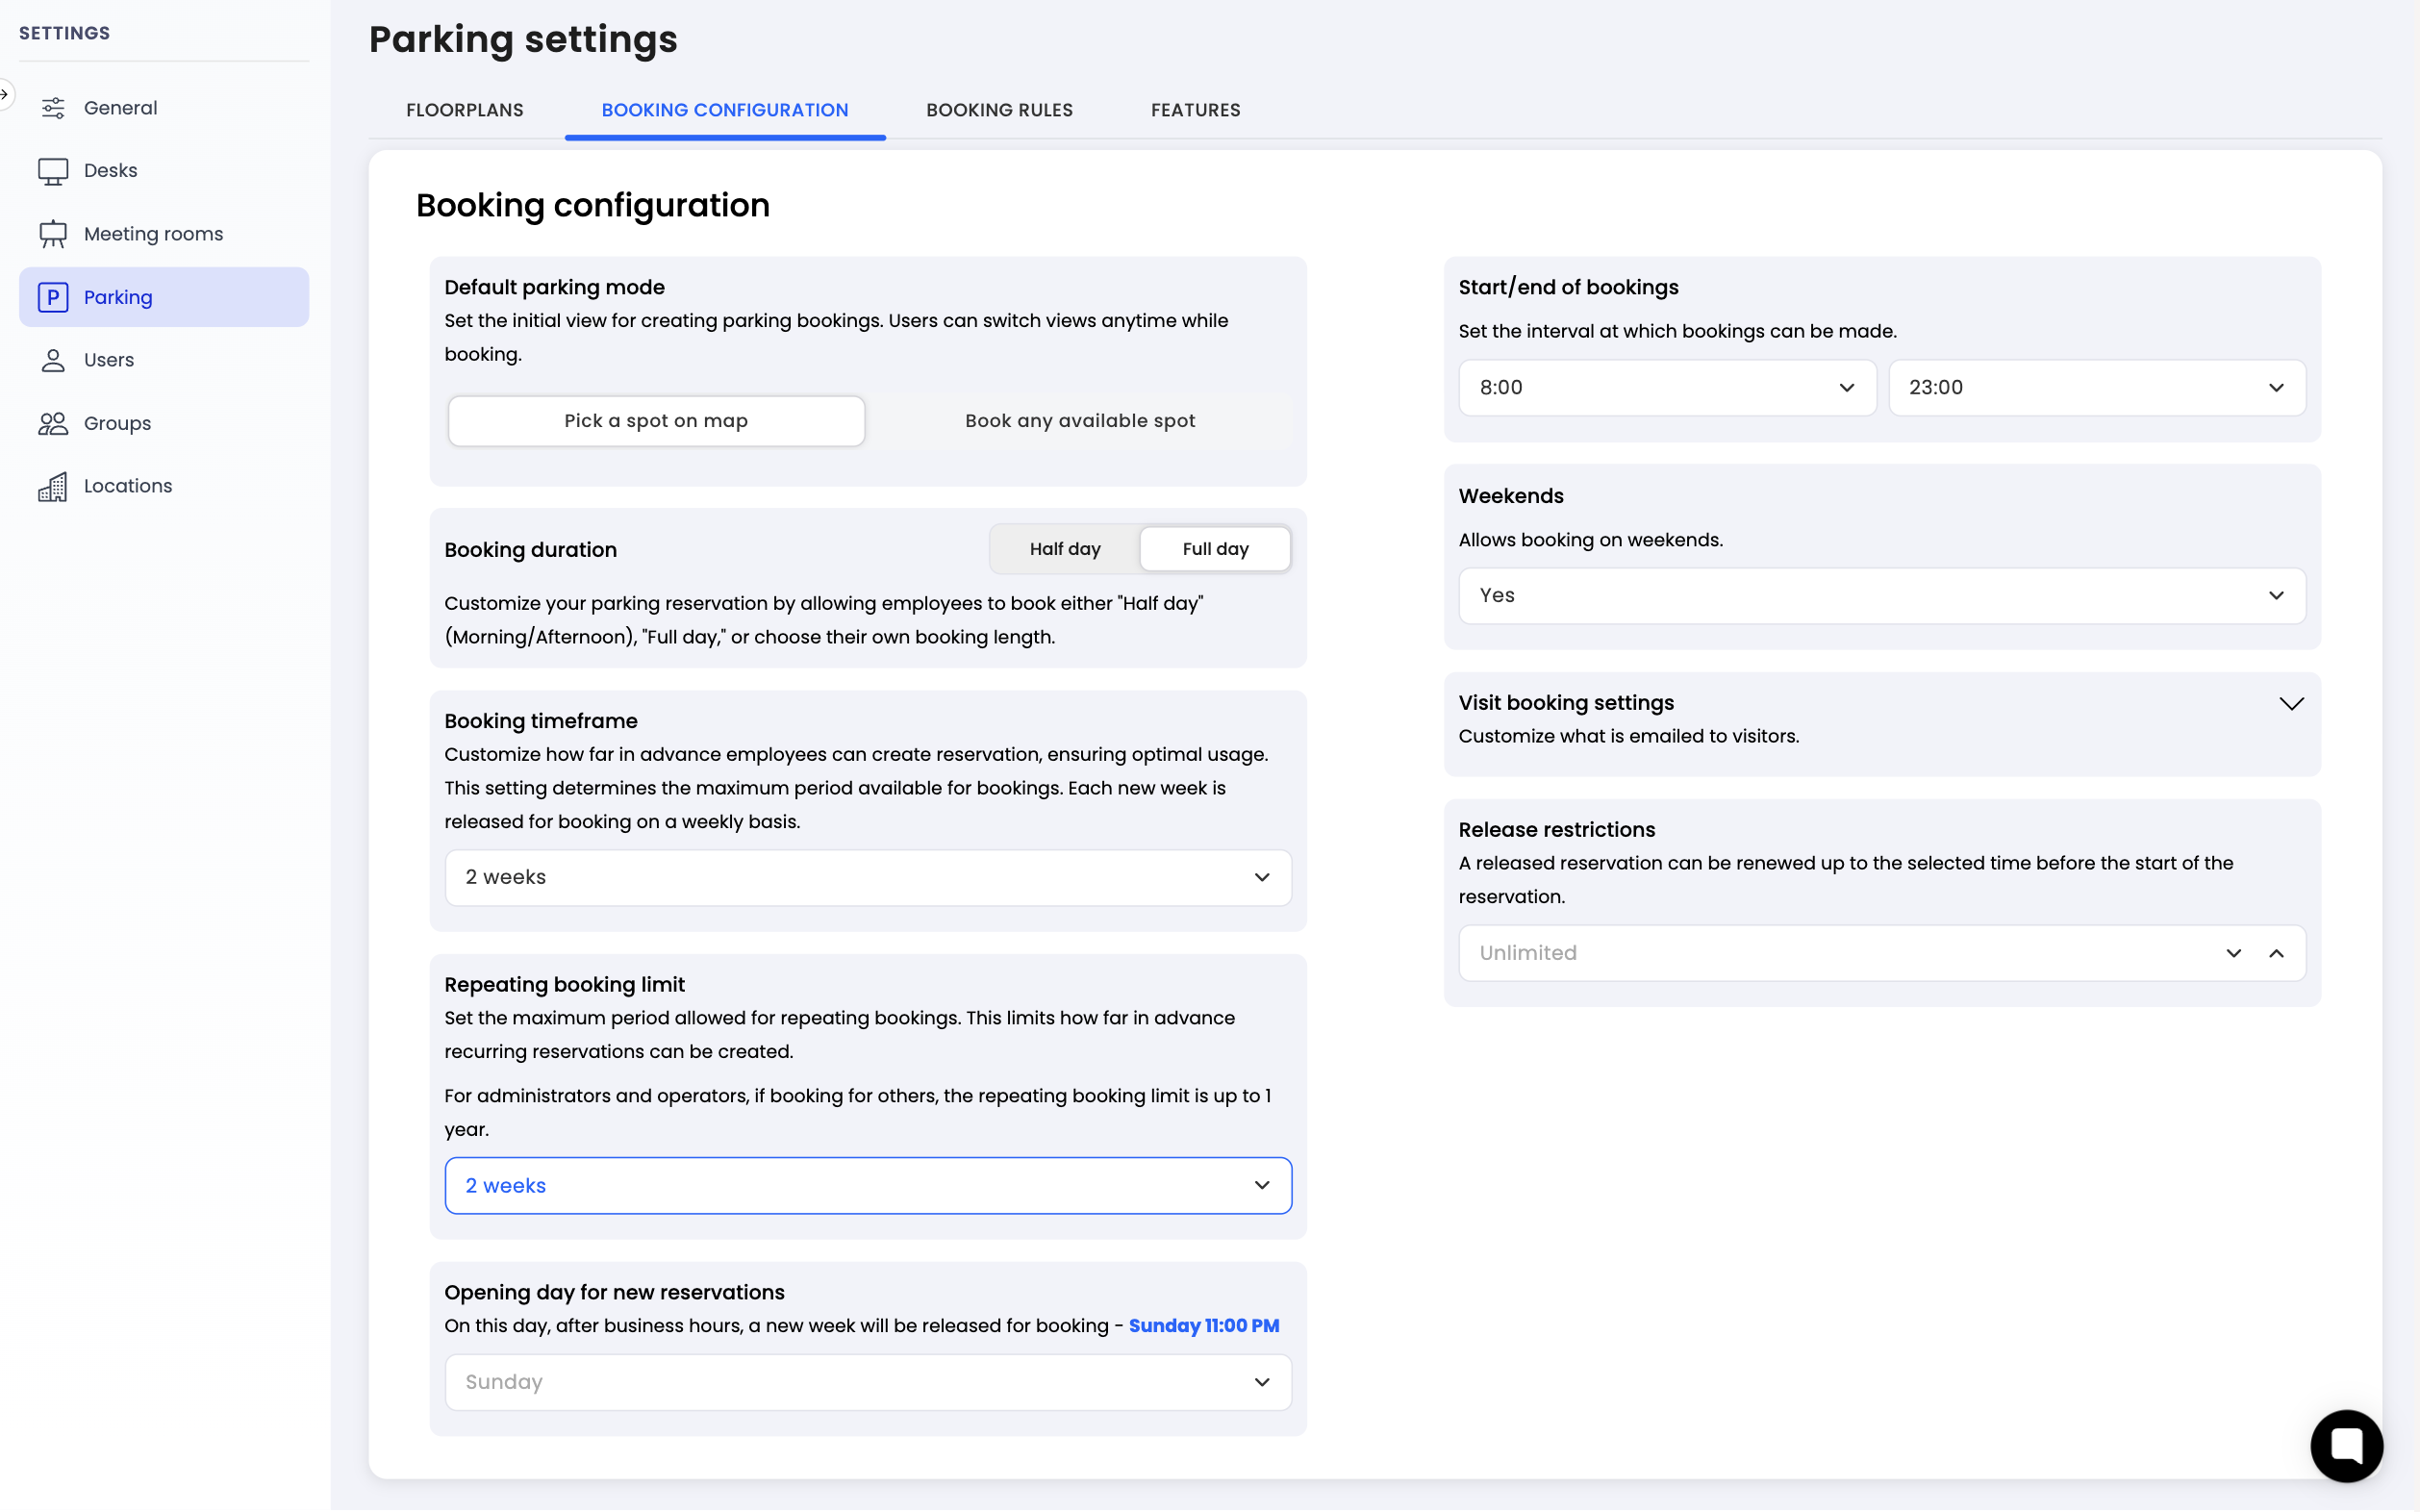Choose Book any available spot mode
The height and width of the screenshot is (1512, 2420).
[1080, 421]
